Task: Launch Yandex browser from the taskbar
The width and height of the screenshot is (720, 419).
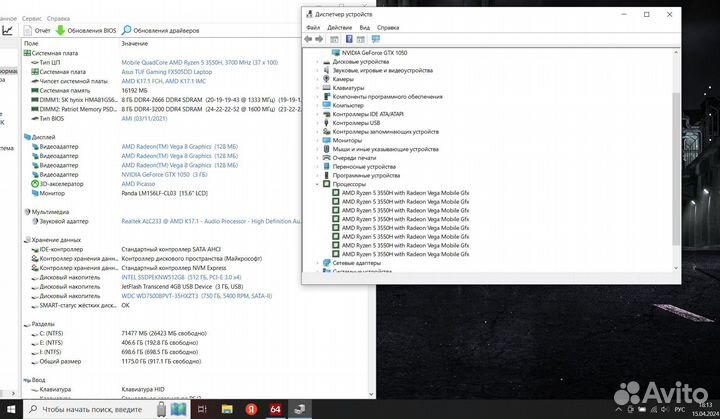Action: coord(251,409)
